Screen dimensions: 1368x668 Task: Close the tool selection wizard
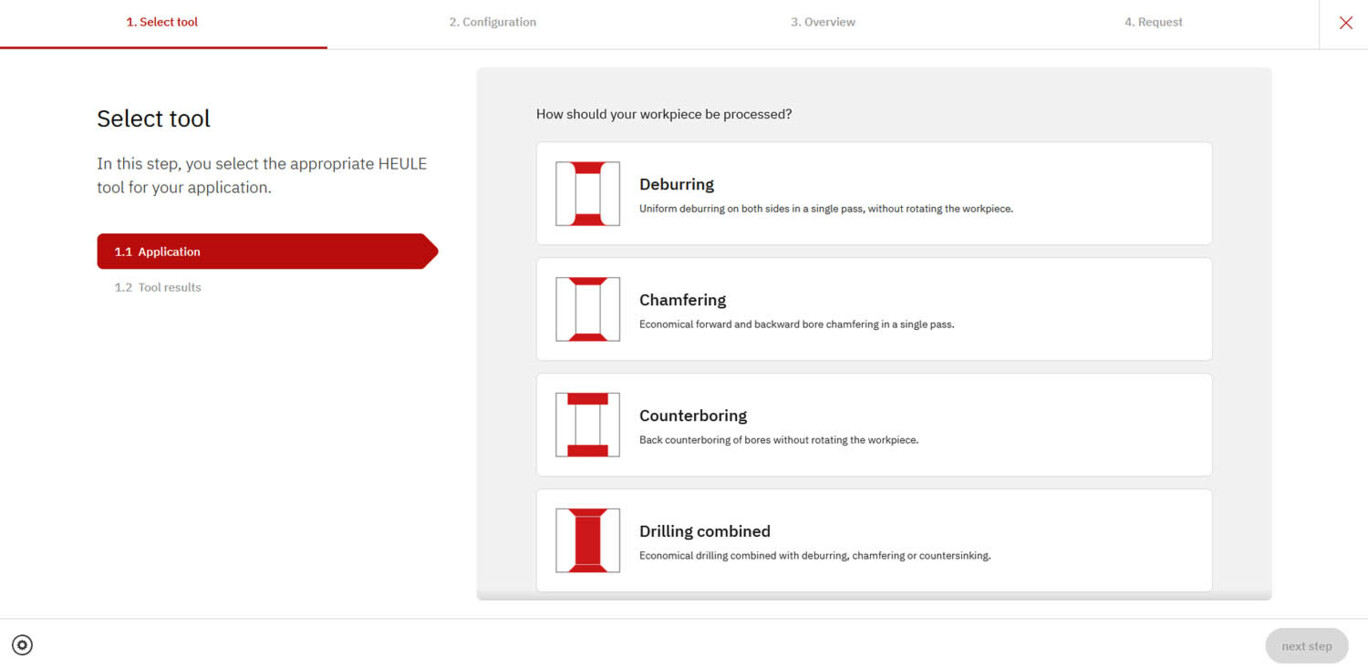click(1345, 22)
